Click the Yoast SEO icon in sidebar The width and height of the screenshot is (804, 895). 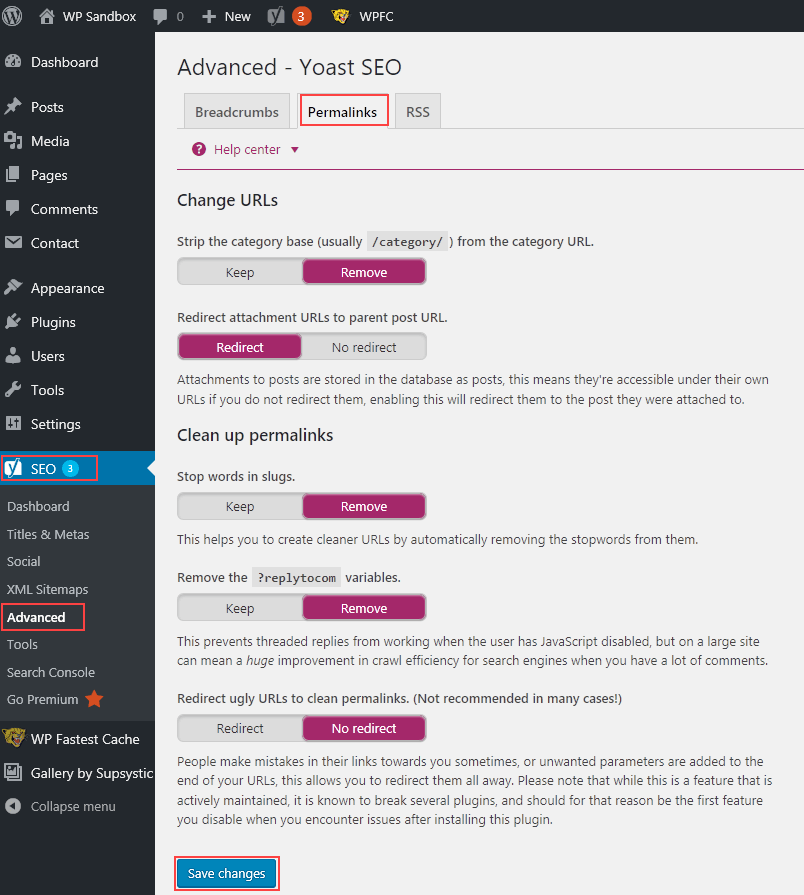13,468
